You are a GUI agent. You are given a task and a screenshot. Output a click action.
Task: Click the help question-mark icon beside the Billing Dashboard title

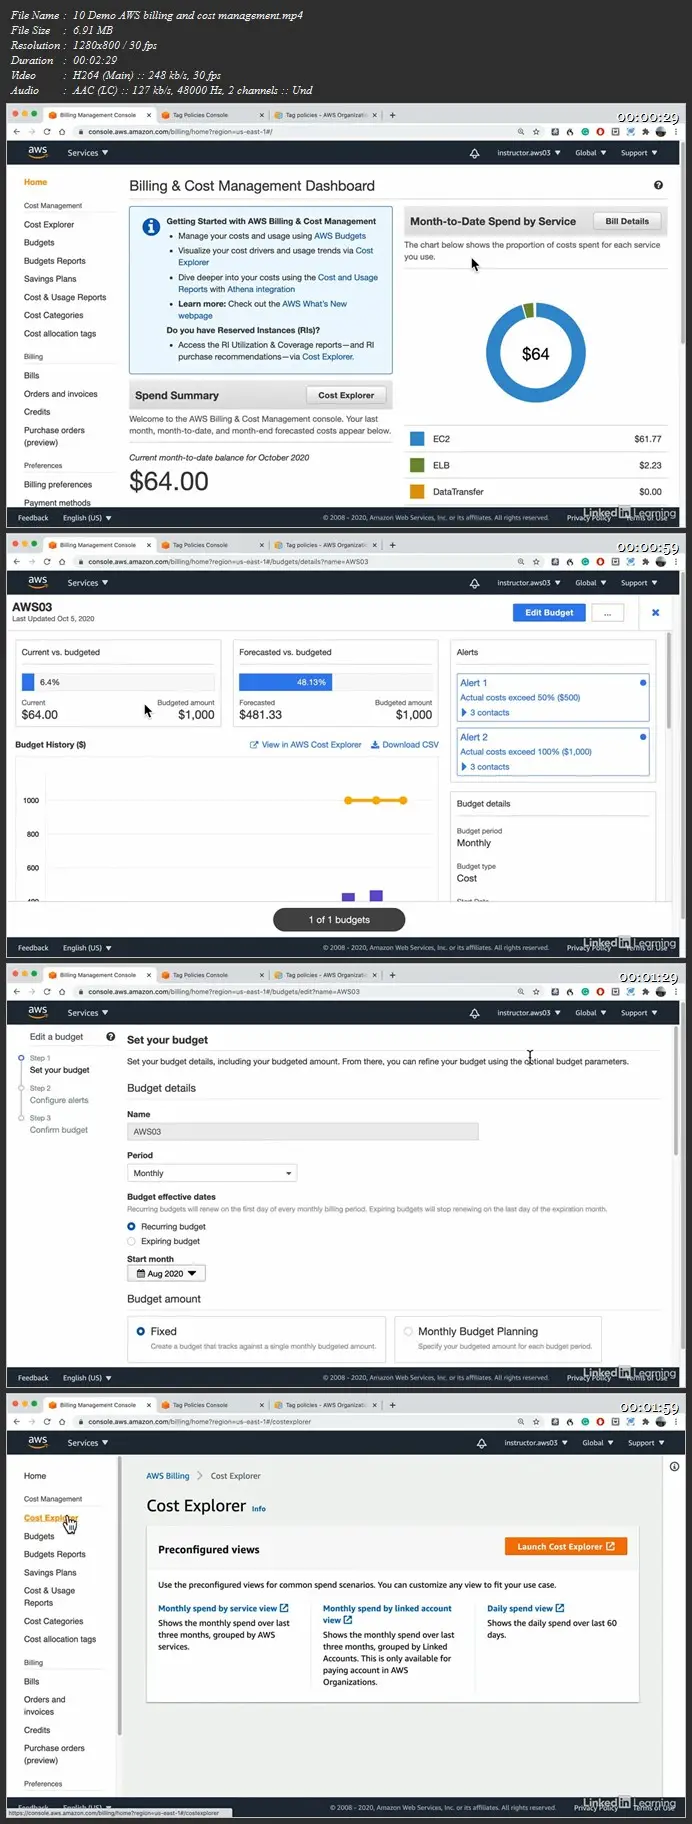[658, 185]
